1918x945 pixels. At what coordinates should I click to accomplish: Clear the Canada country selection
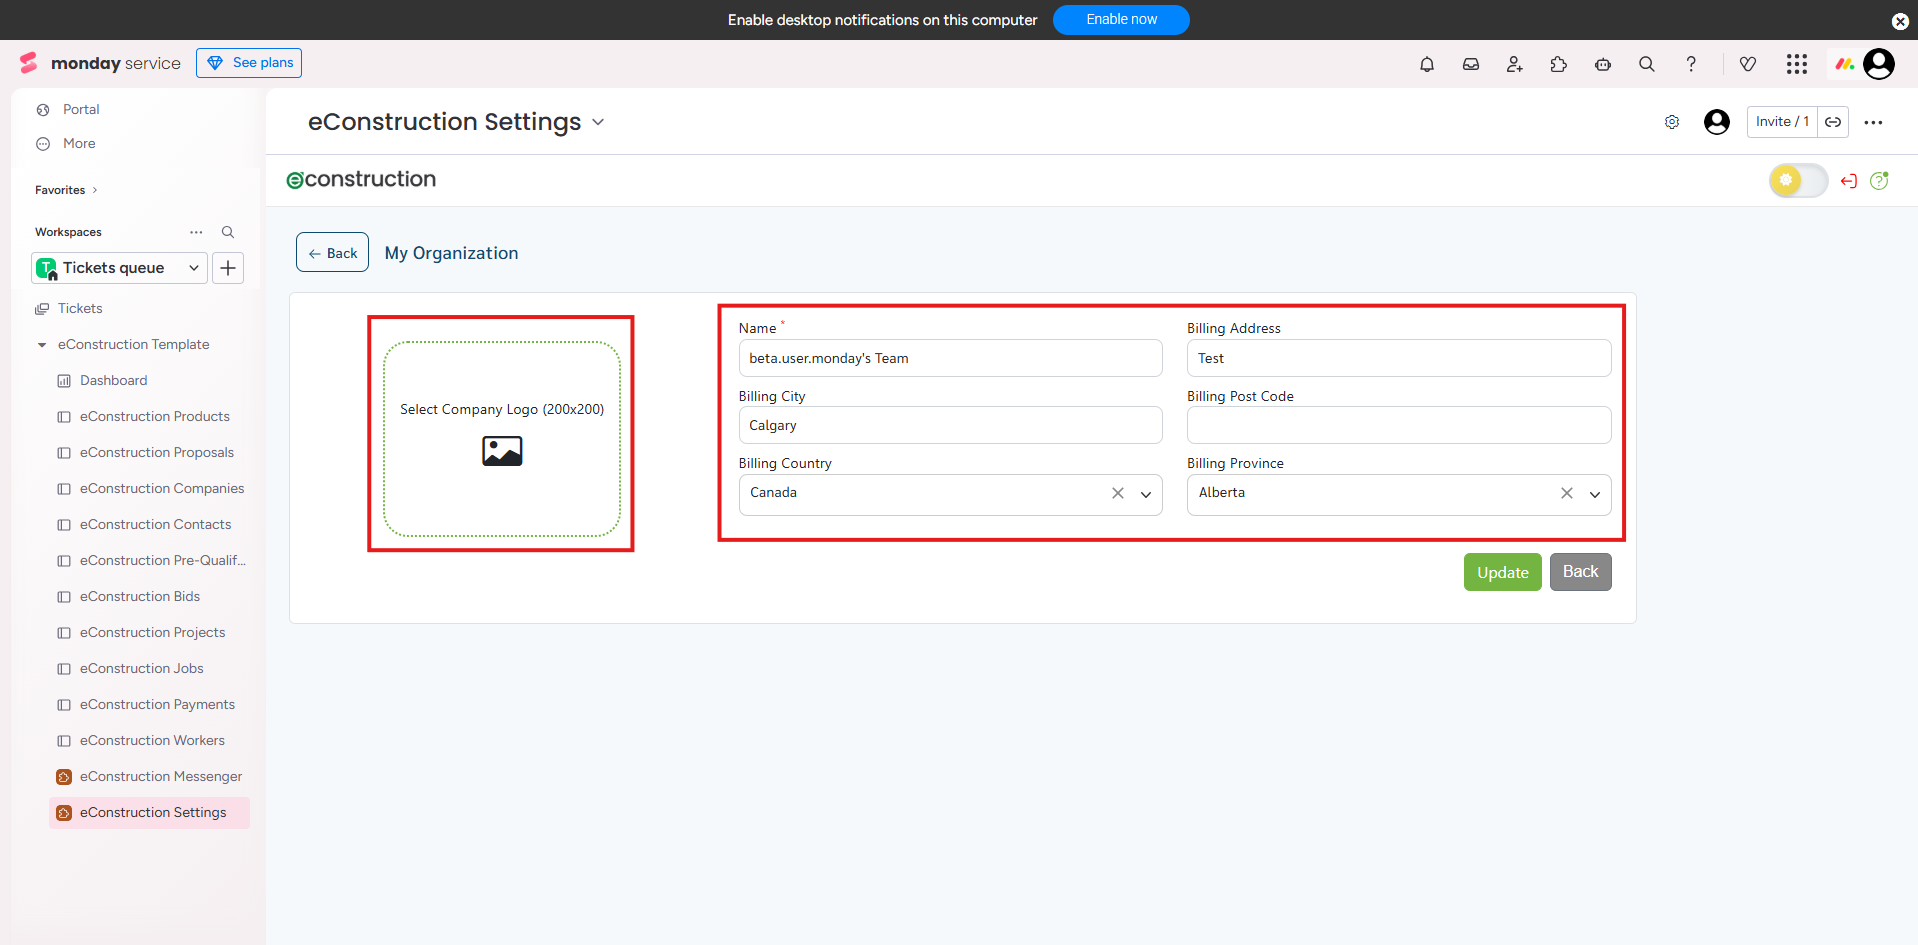tap(1118, 493)
